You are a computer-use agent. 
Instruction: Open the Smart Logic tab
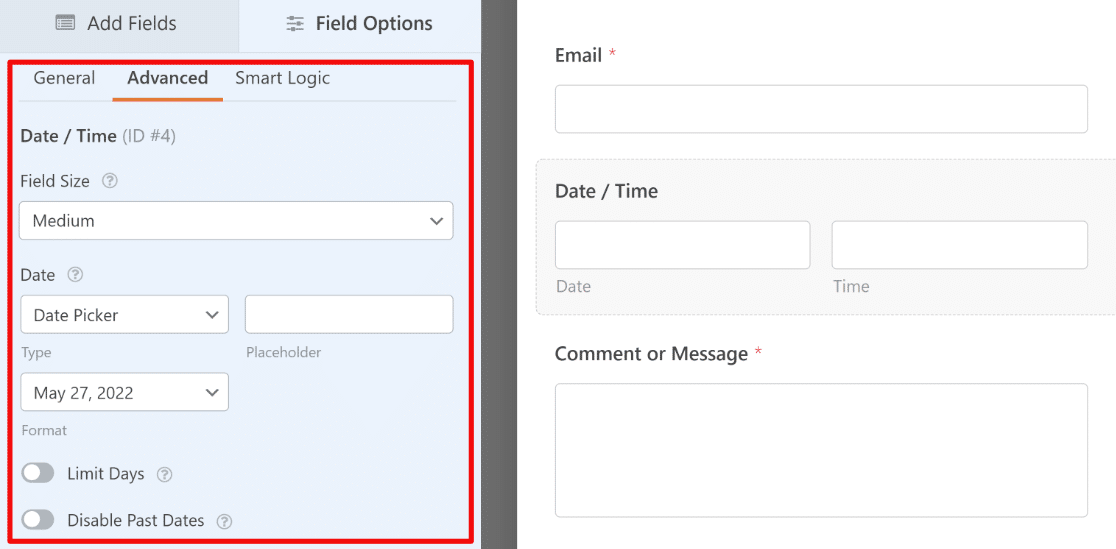[283, 78]
